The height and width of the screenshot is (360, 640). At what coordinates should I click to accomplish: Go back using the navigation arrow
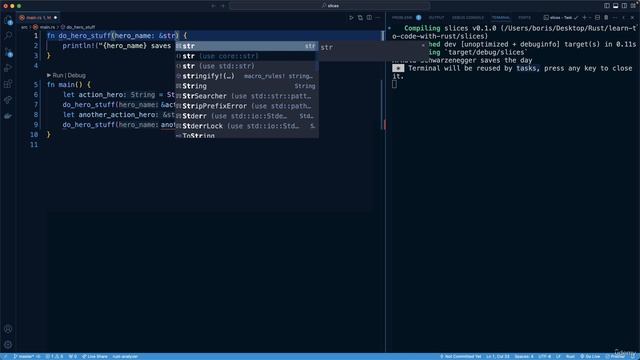213,6
